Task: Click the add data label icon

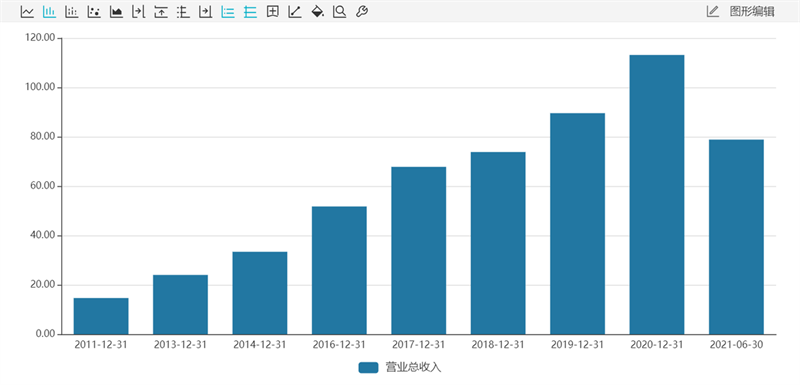Action: point(272,11)
